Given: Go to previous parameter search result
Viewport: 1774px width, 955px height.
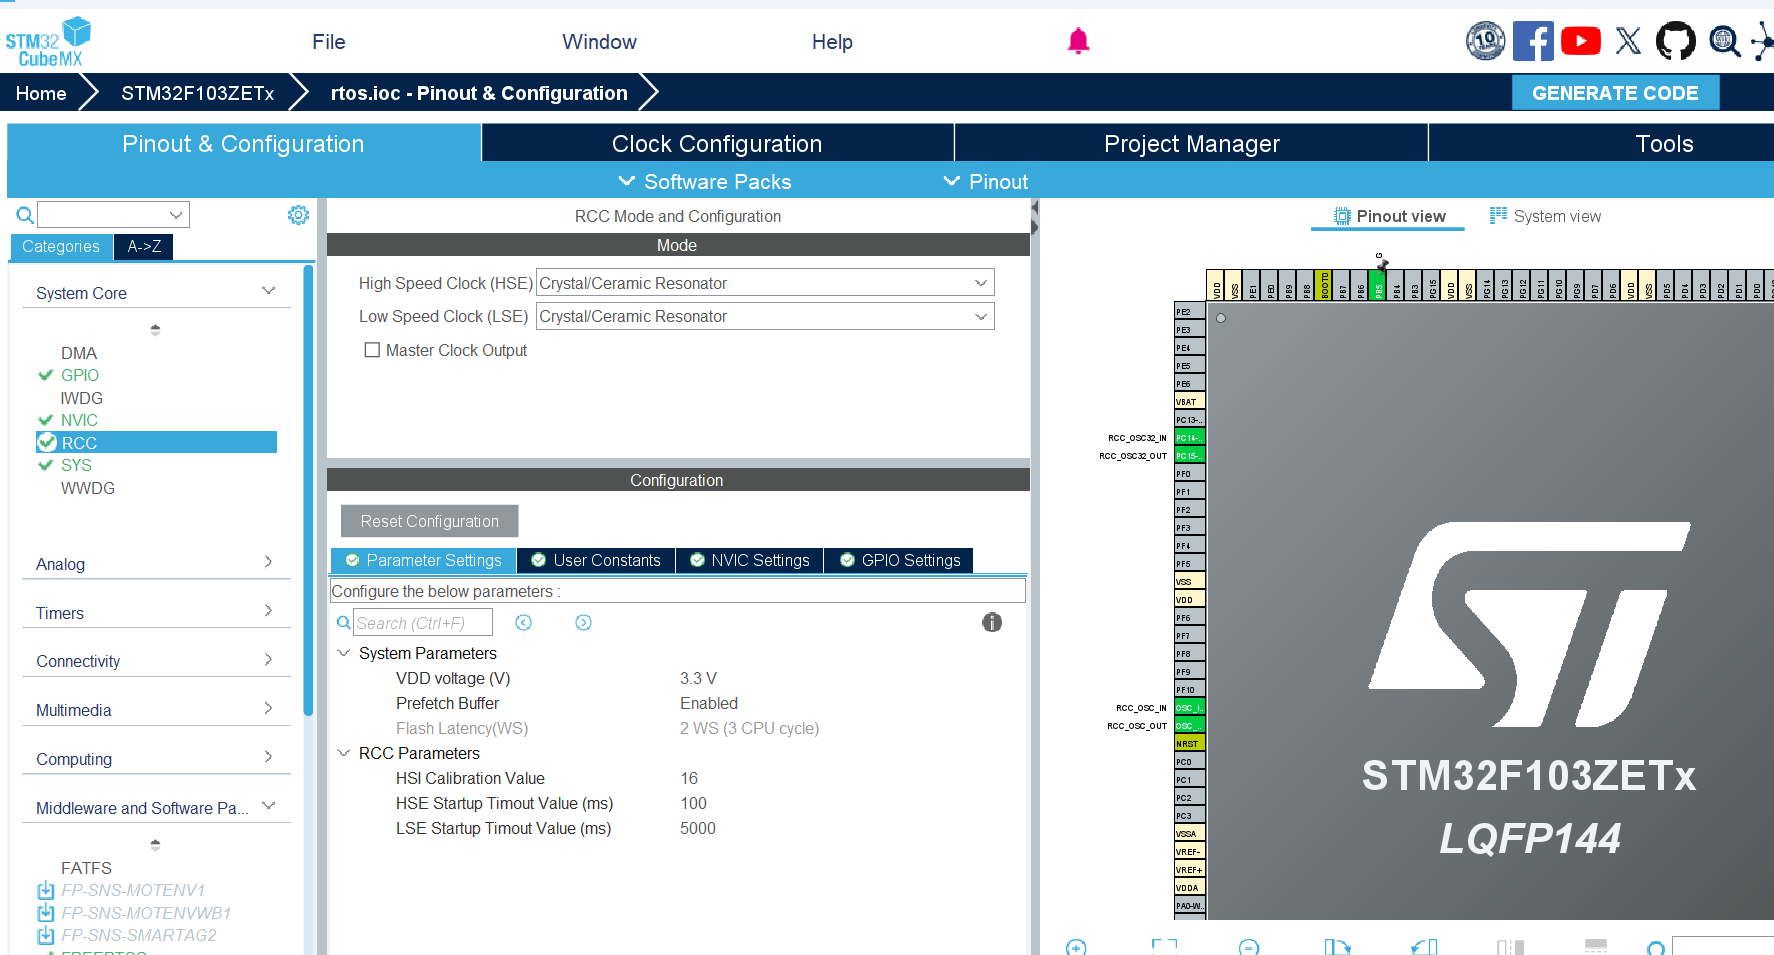Looking at the screenshot, I should pyautogui.click(x=523, y=623).
